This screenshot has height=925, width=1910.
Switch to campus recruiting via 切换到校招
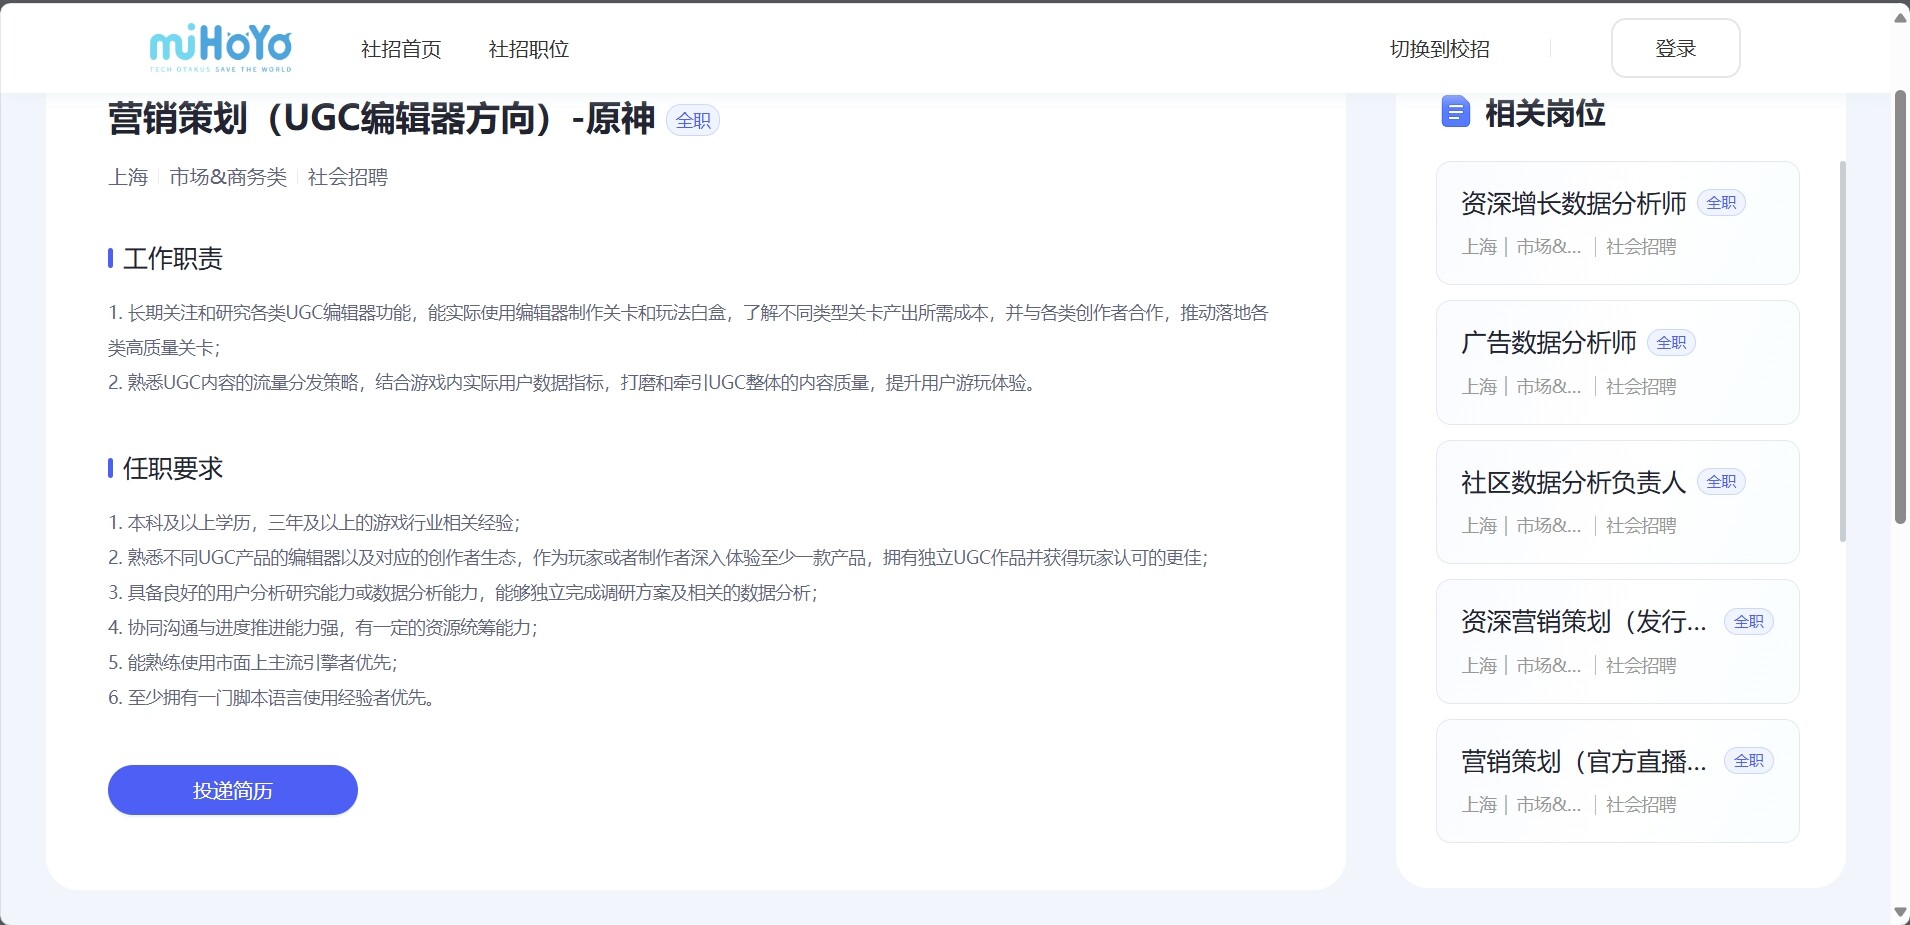pyautogui.click(x=1439, y=49)
